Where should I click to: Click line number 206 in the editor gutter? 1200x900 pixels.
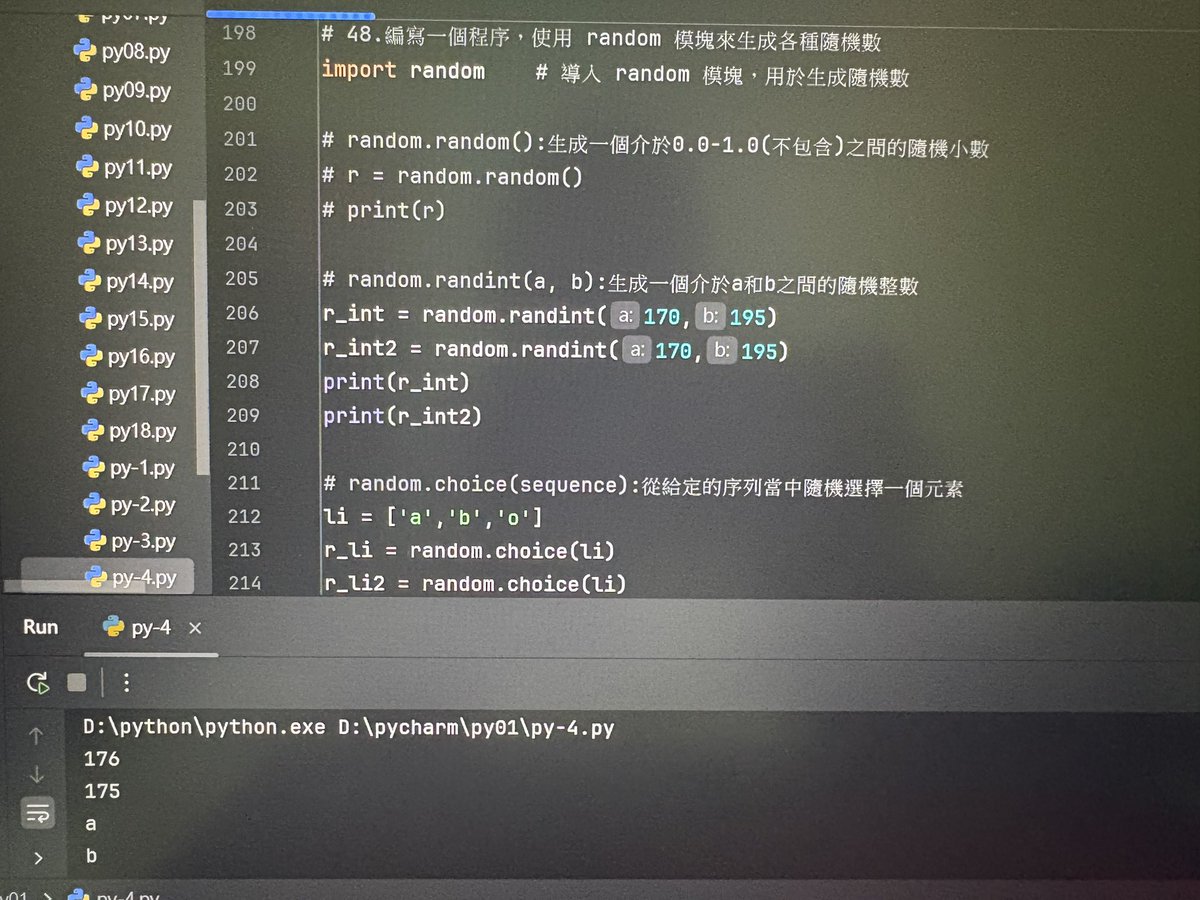point(240,315)
